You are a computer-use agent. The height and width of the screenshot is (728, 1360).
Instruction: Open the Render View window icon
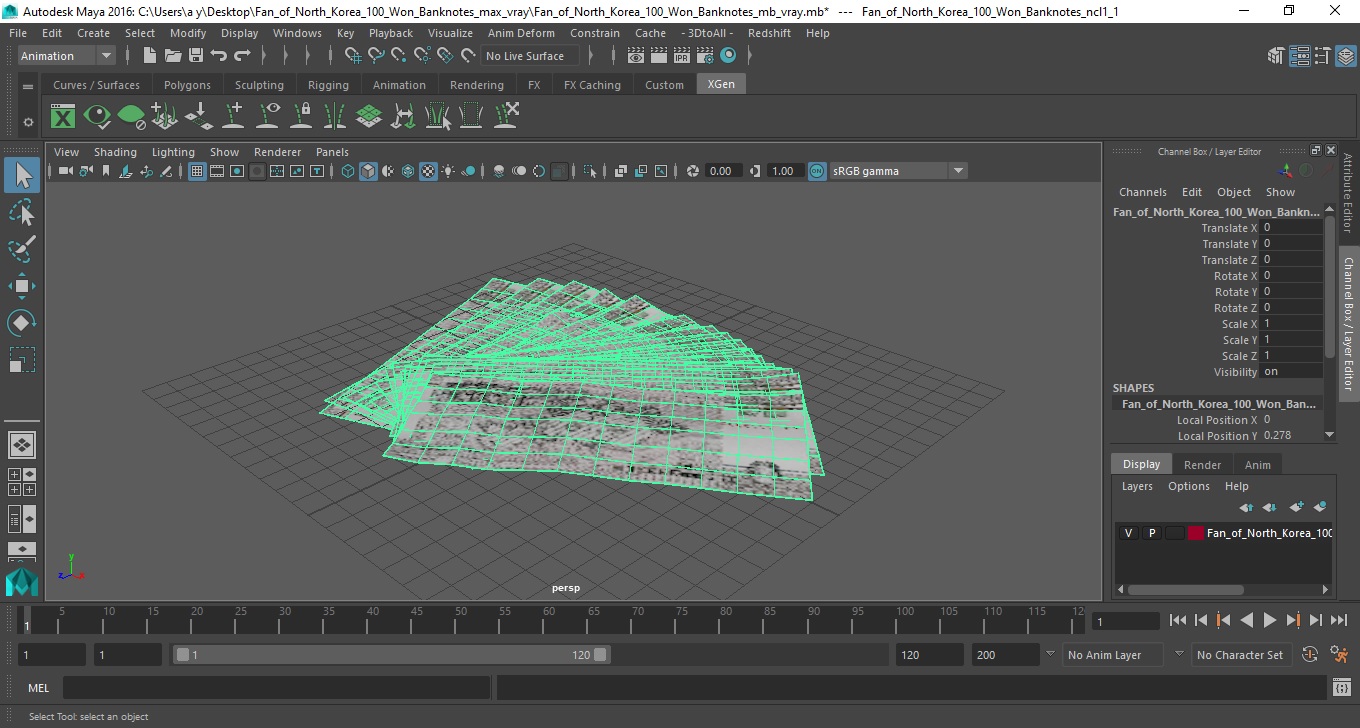click(636, 56)
